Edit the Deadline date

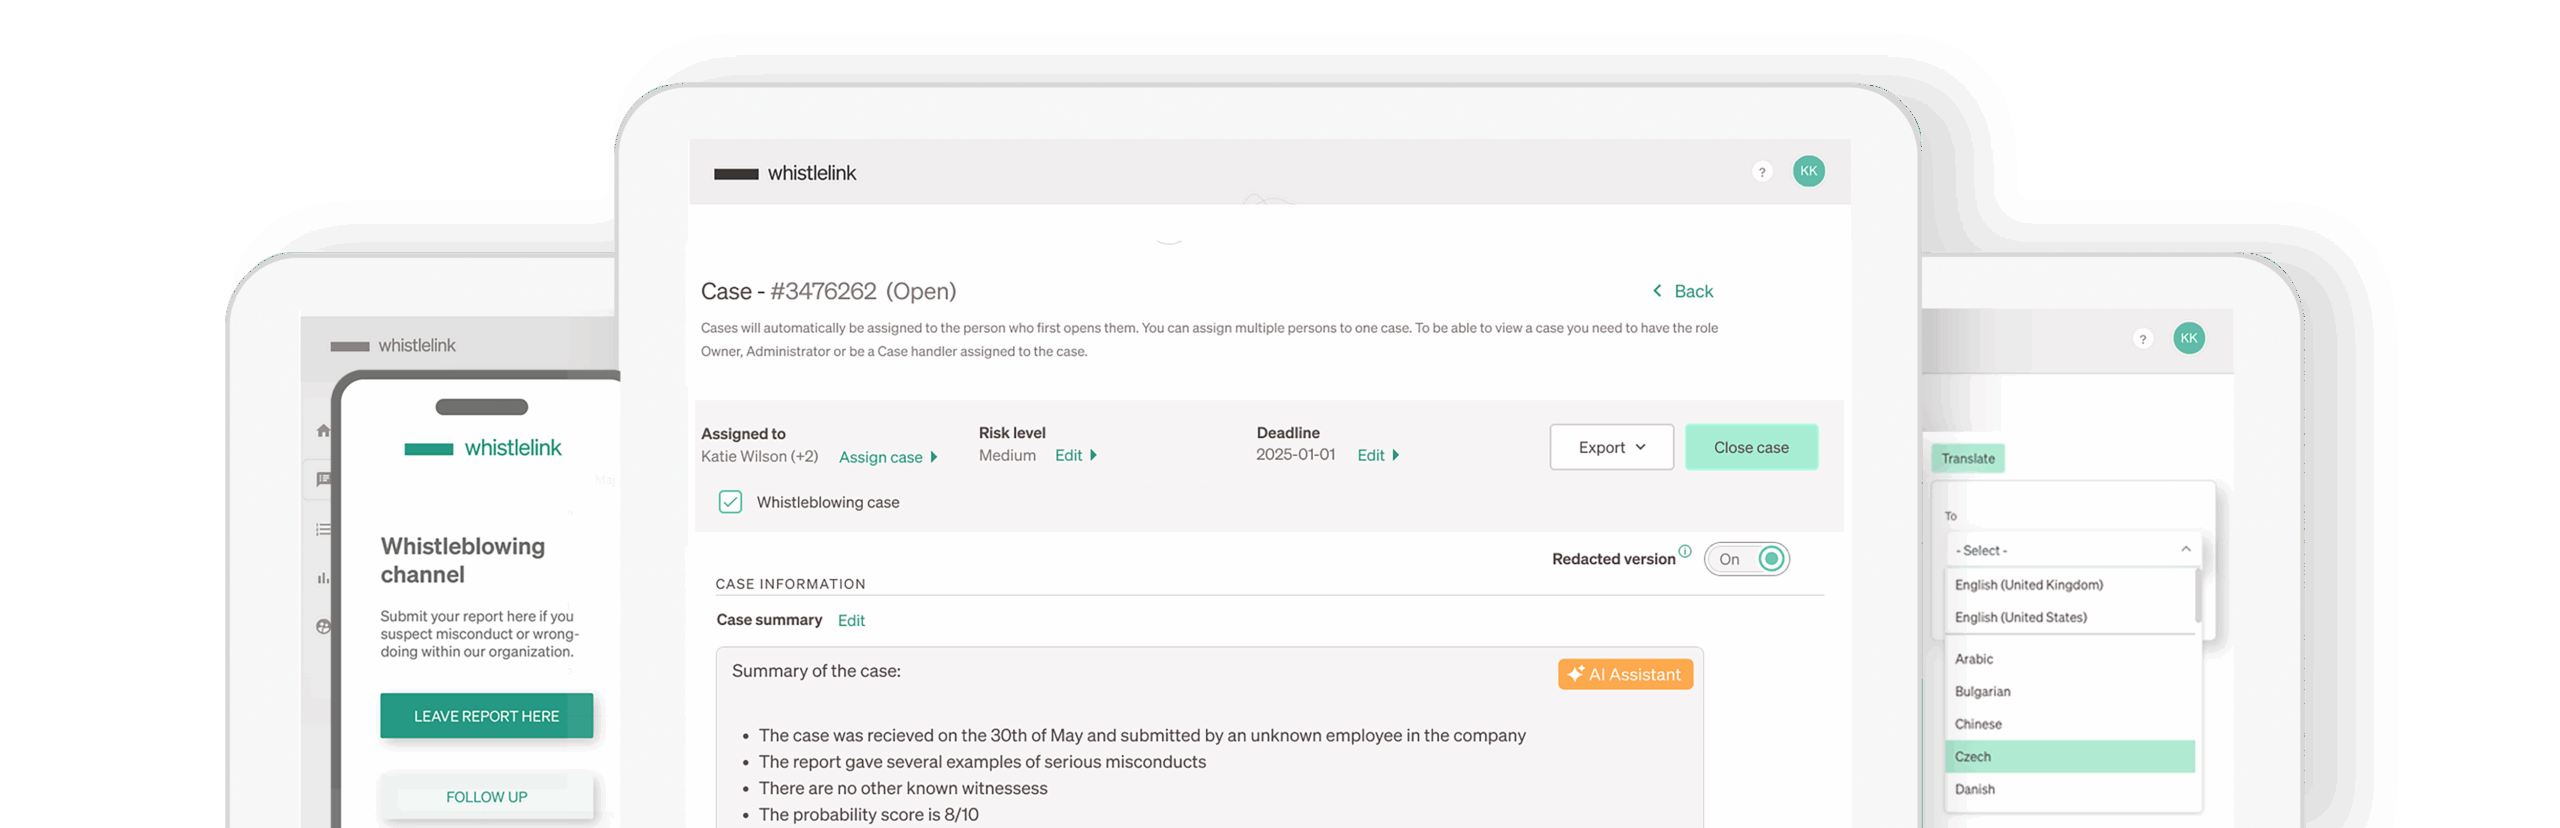(1376, 455)
